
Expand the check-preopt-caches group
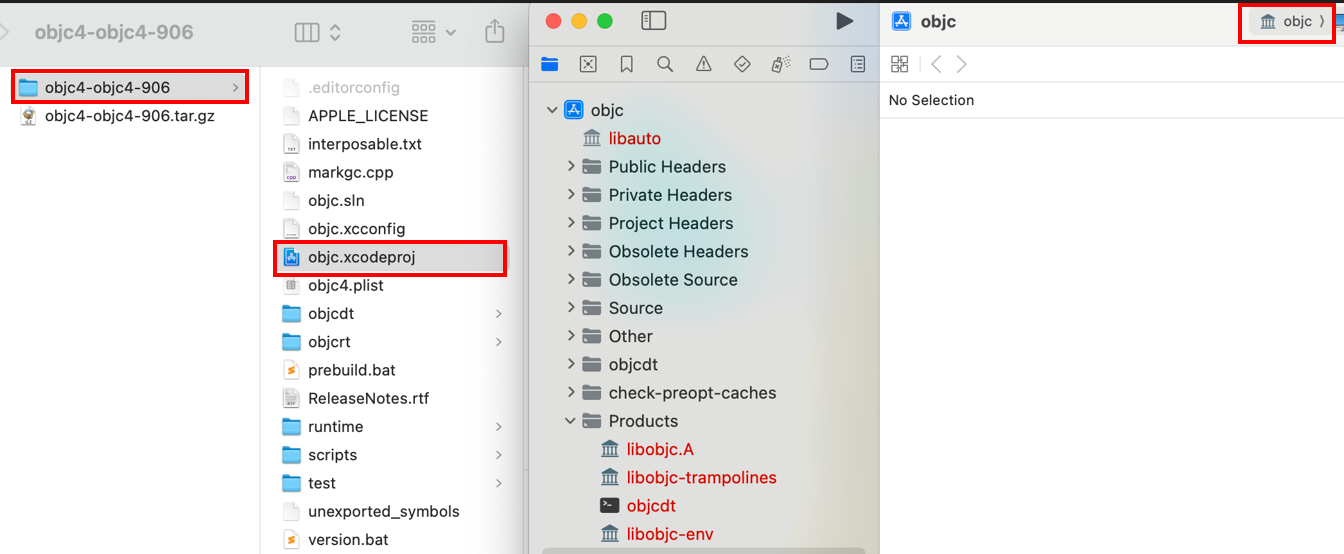(571, 392)
